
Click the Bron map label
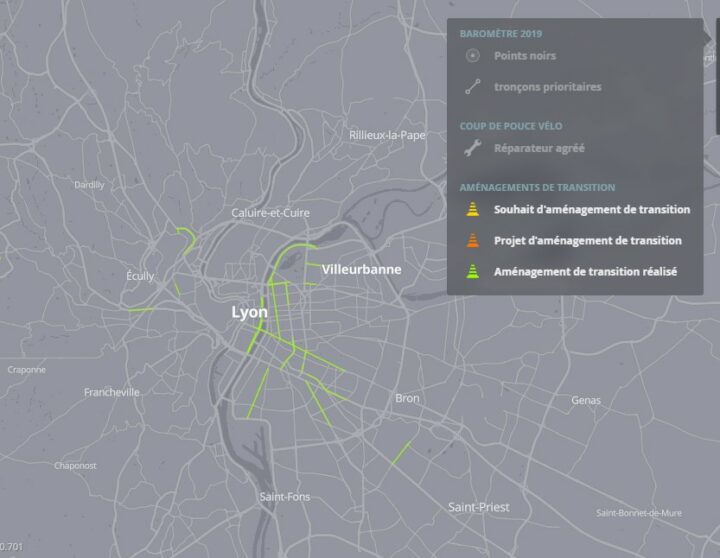coord(407,398)
